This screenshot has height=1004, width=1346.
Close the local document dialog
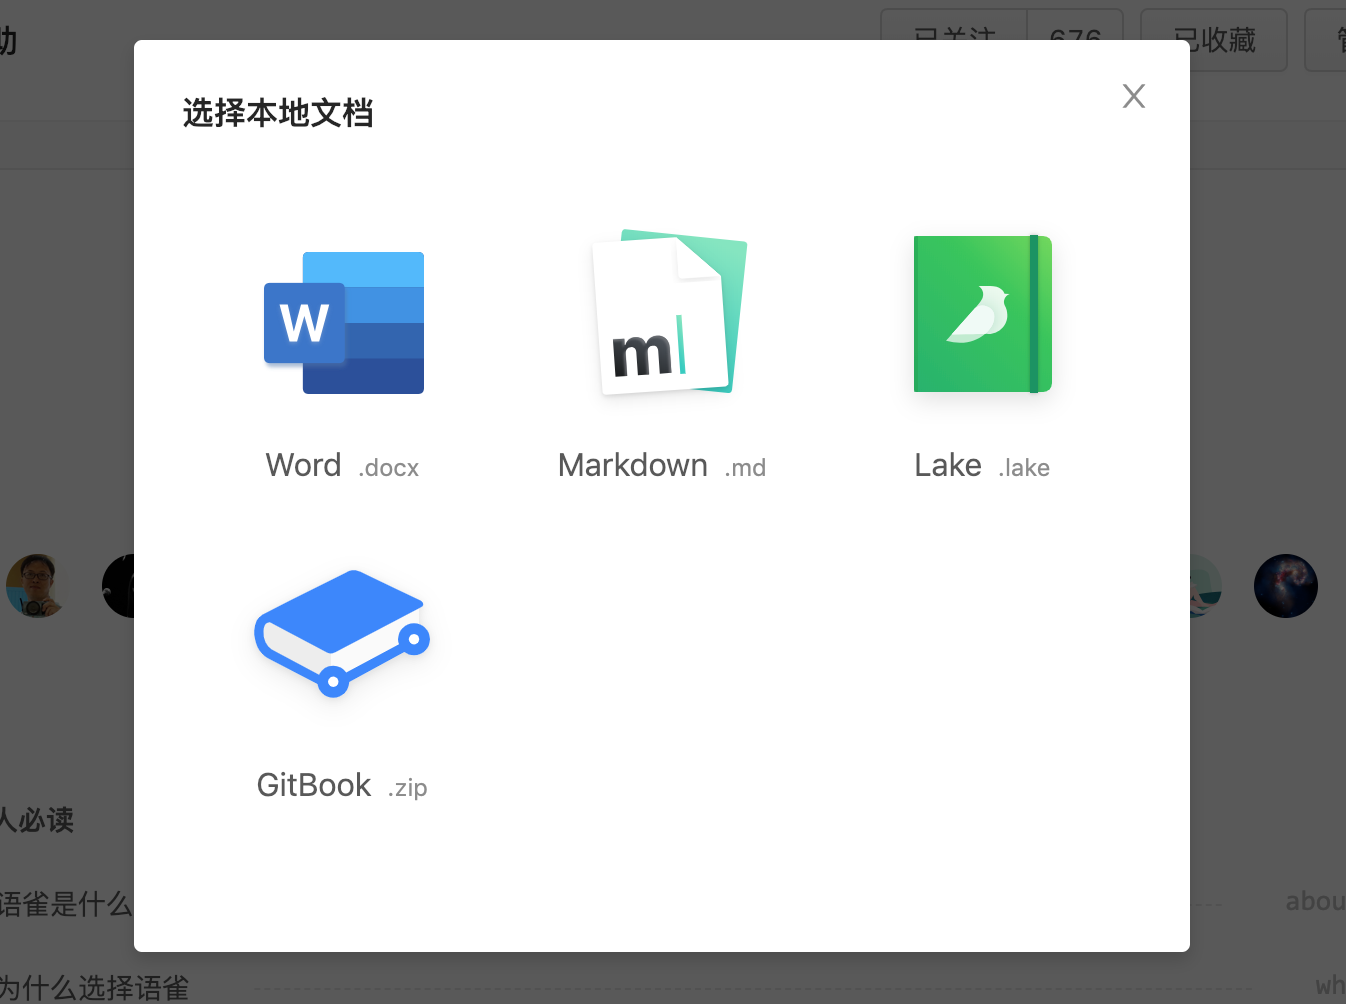(1133, 96)
